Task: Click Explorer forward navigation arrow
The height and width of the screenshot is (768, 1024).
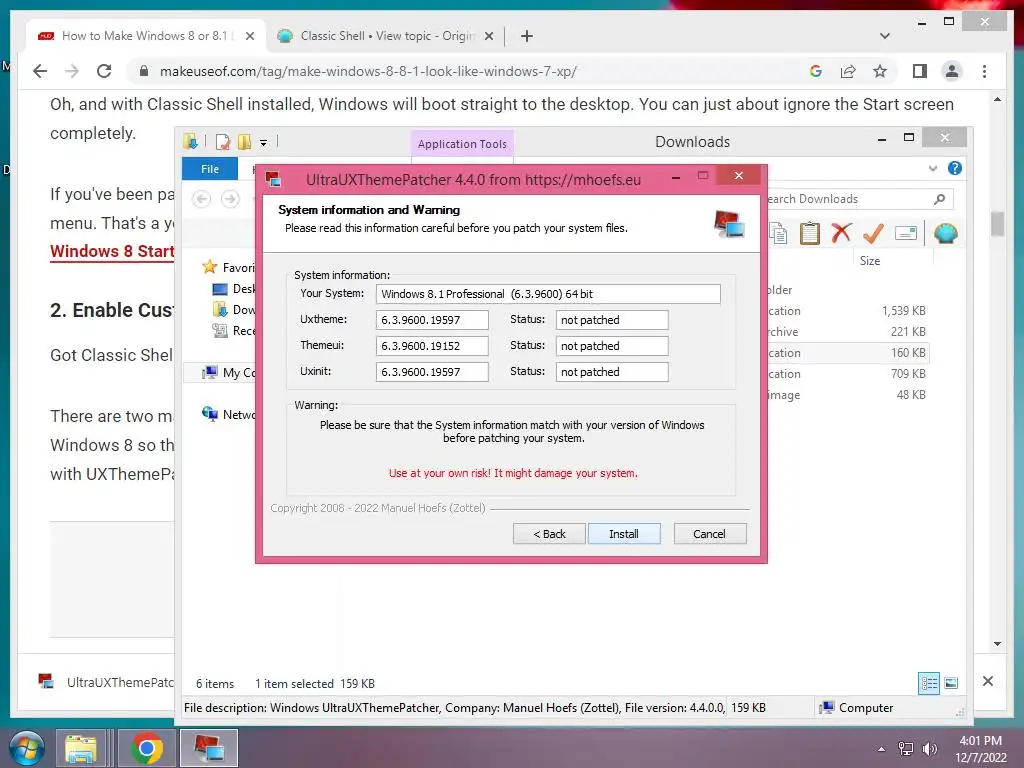Action: tap(230, 199)
